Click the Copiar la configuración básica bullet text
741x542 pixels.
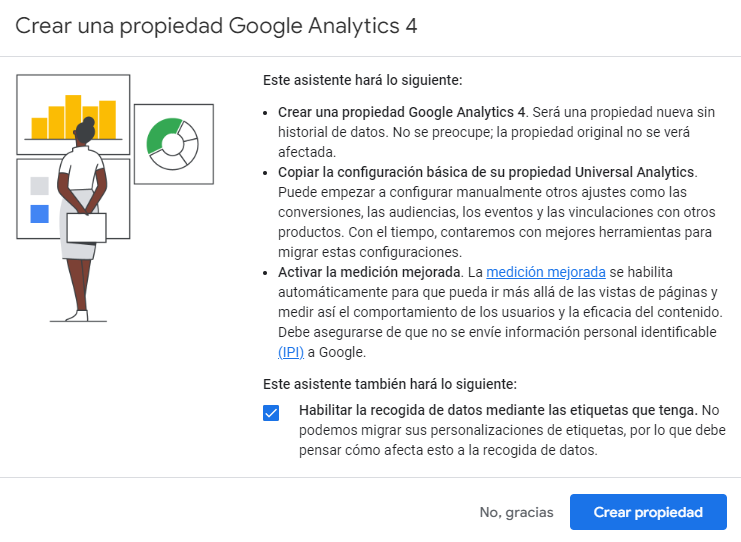486,172
